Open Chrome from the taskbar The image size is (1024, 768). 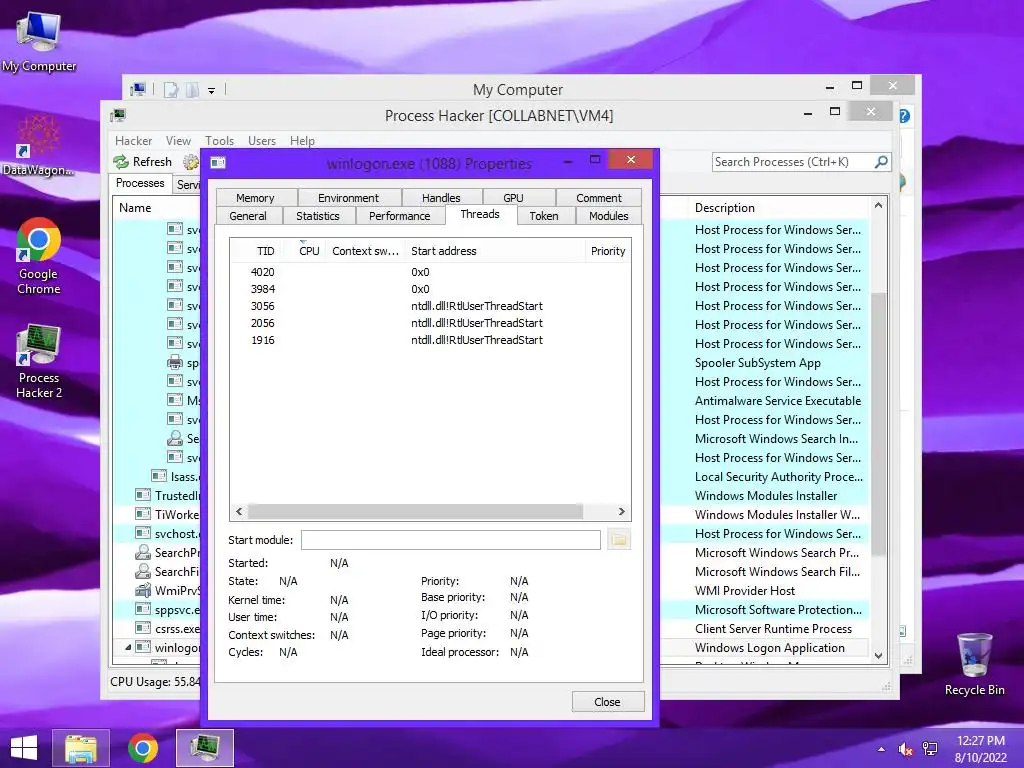pyautogui.click(x=142, y=748)
